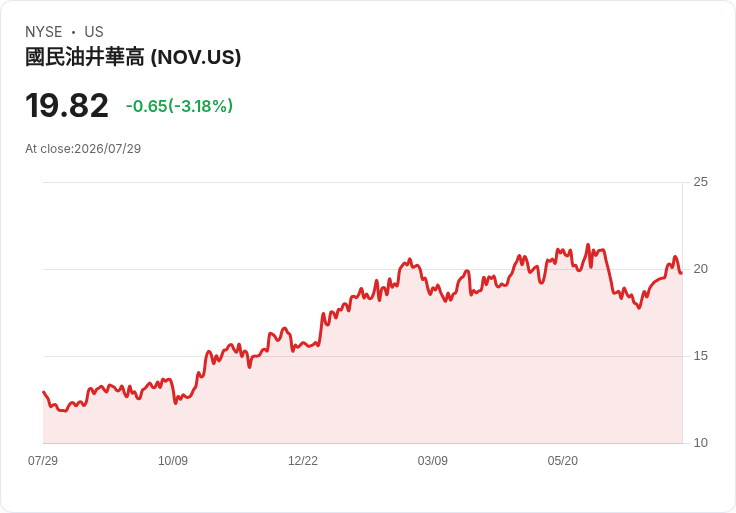
Task: Click the chart line's highest peak
Action: point(588,245)
